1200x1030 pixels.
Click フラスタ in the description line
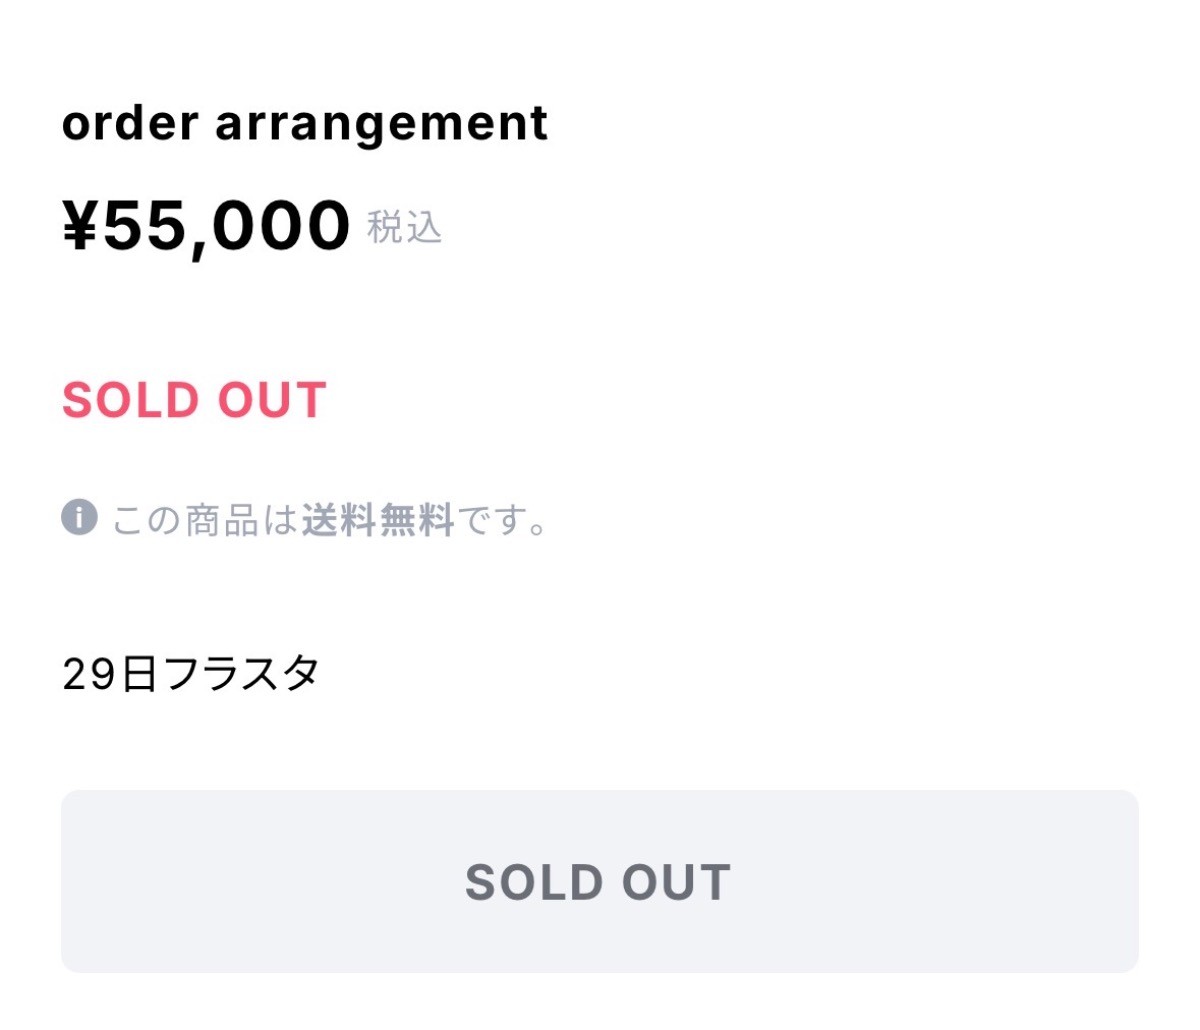[x=240, y=674]
